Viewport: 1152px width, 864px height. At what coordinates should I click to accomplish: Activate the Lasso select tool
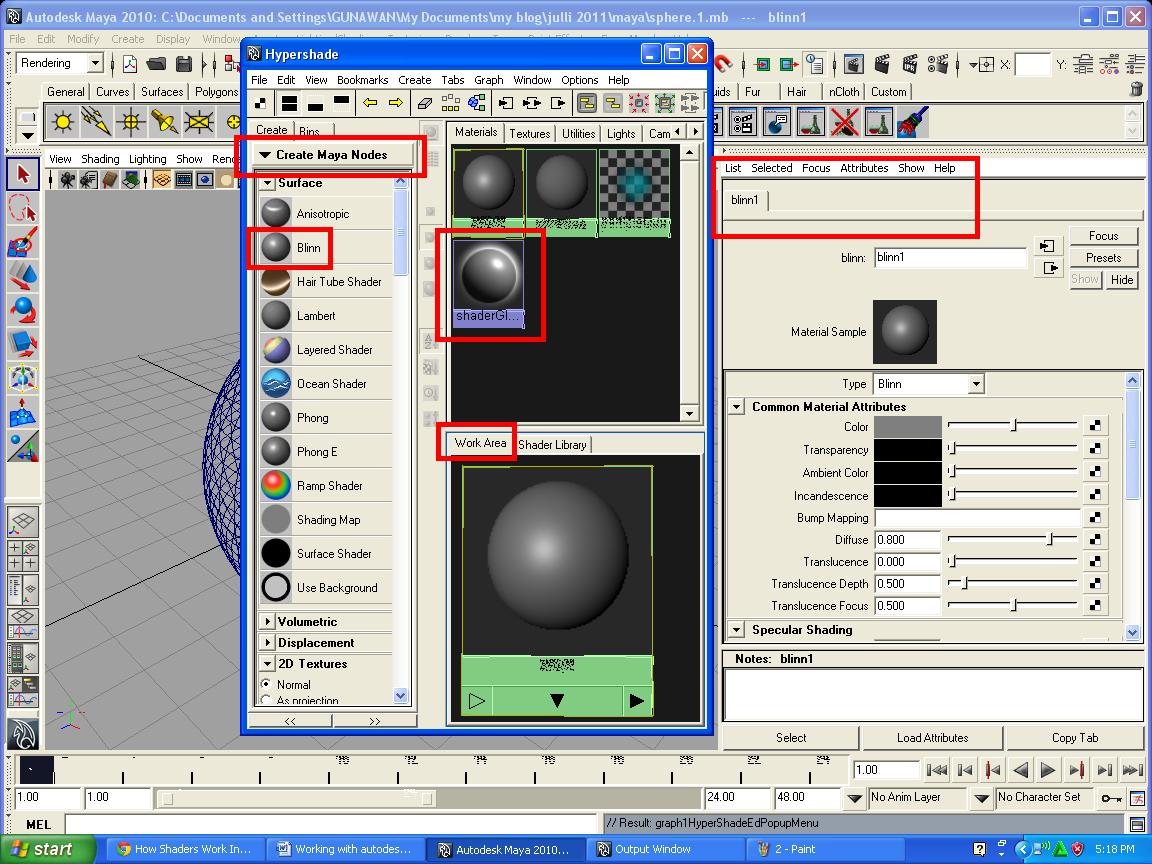23,208
